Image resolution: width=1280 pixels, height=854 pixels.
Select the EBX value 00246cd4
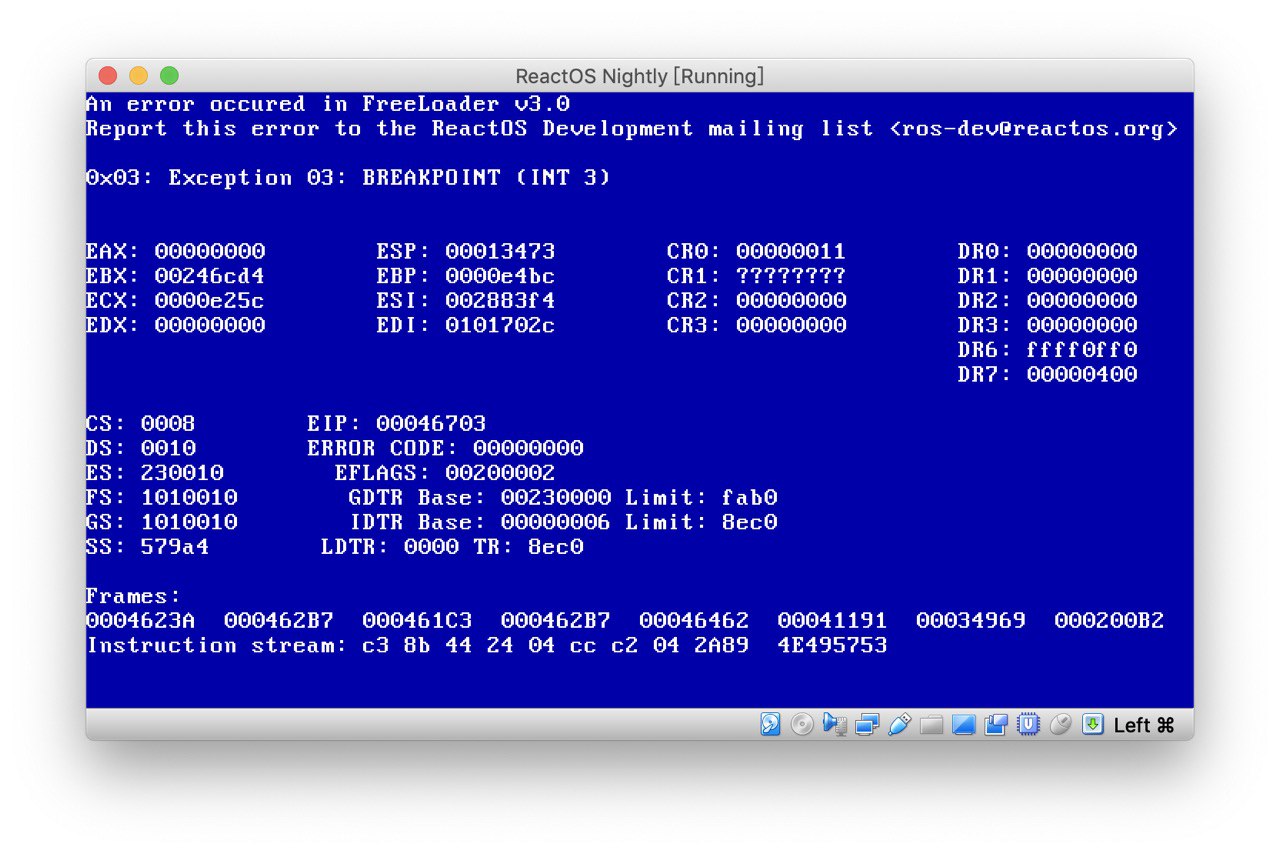[x=210, y=276]
